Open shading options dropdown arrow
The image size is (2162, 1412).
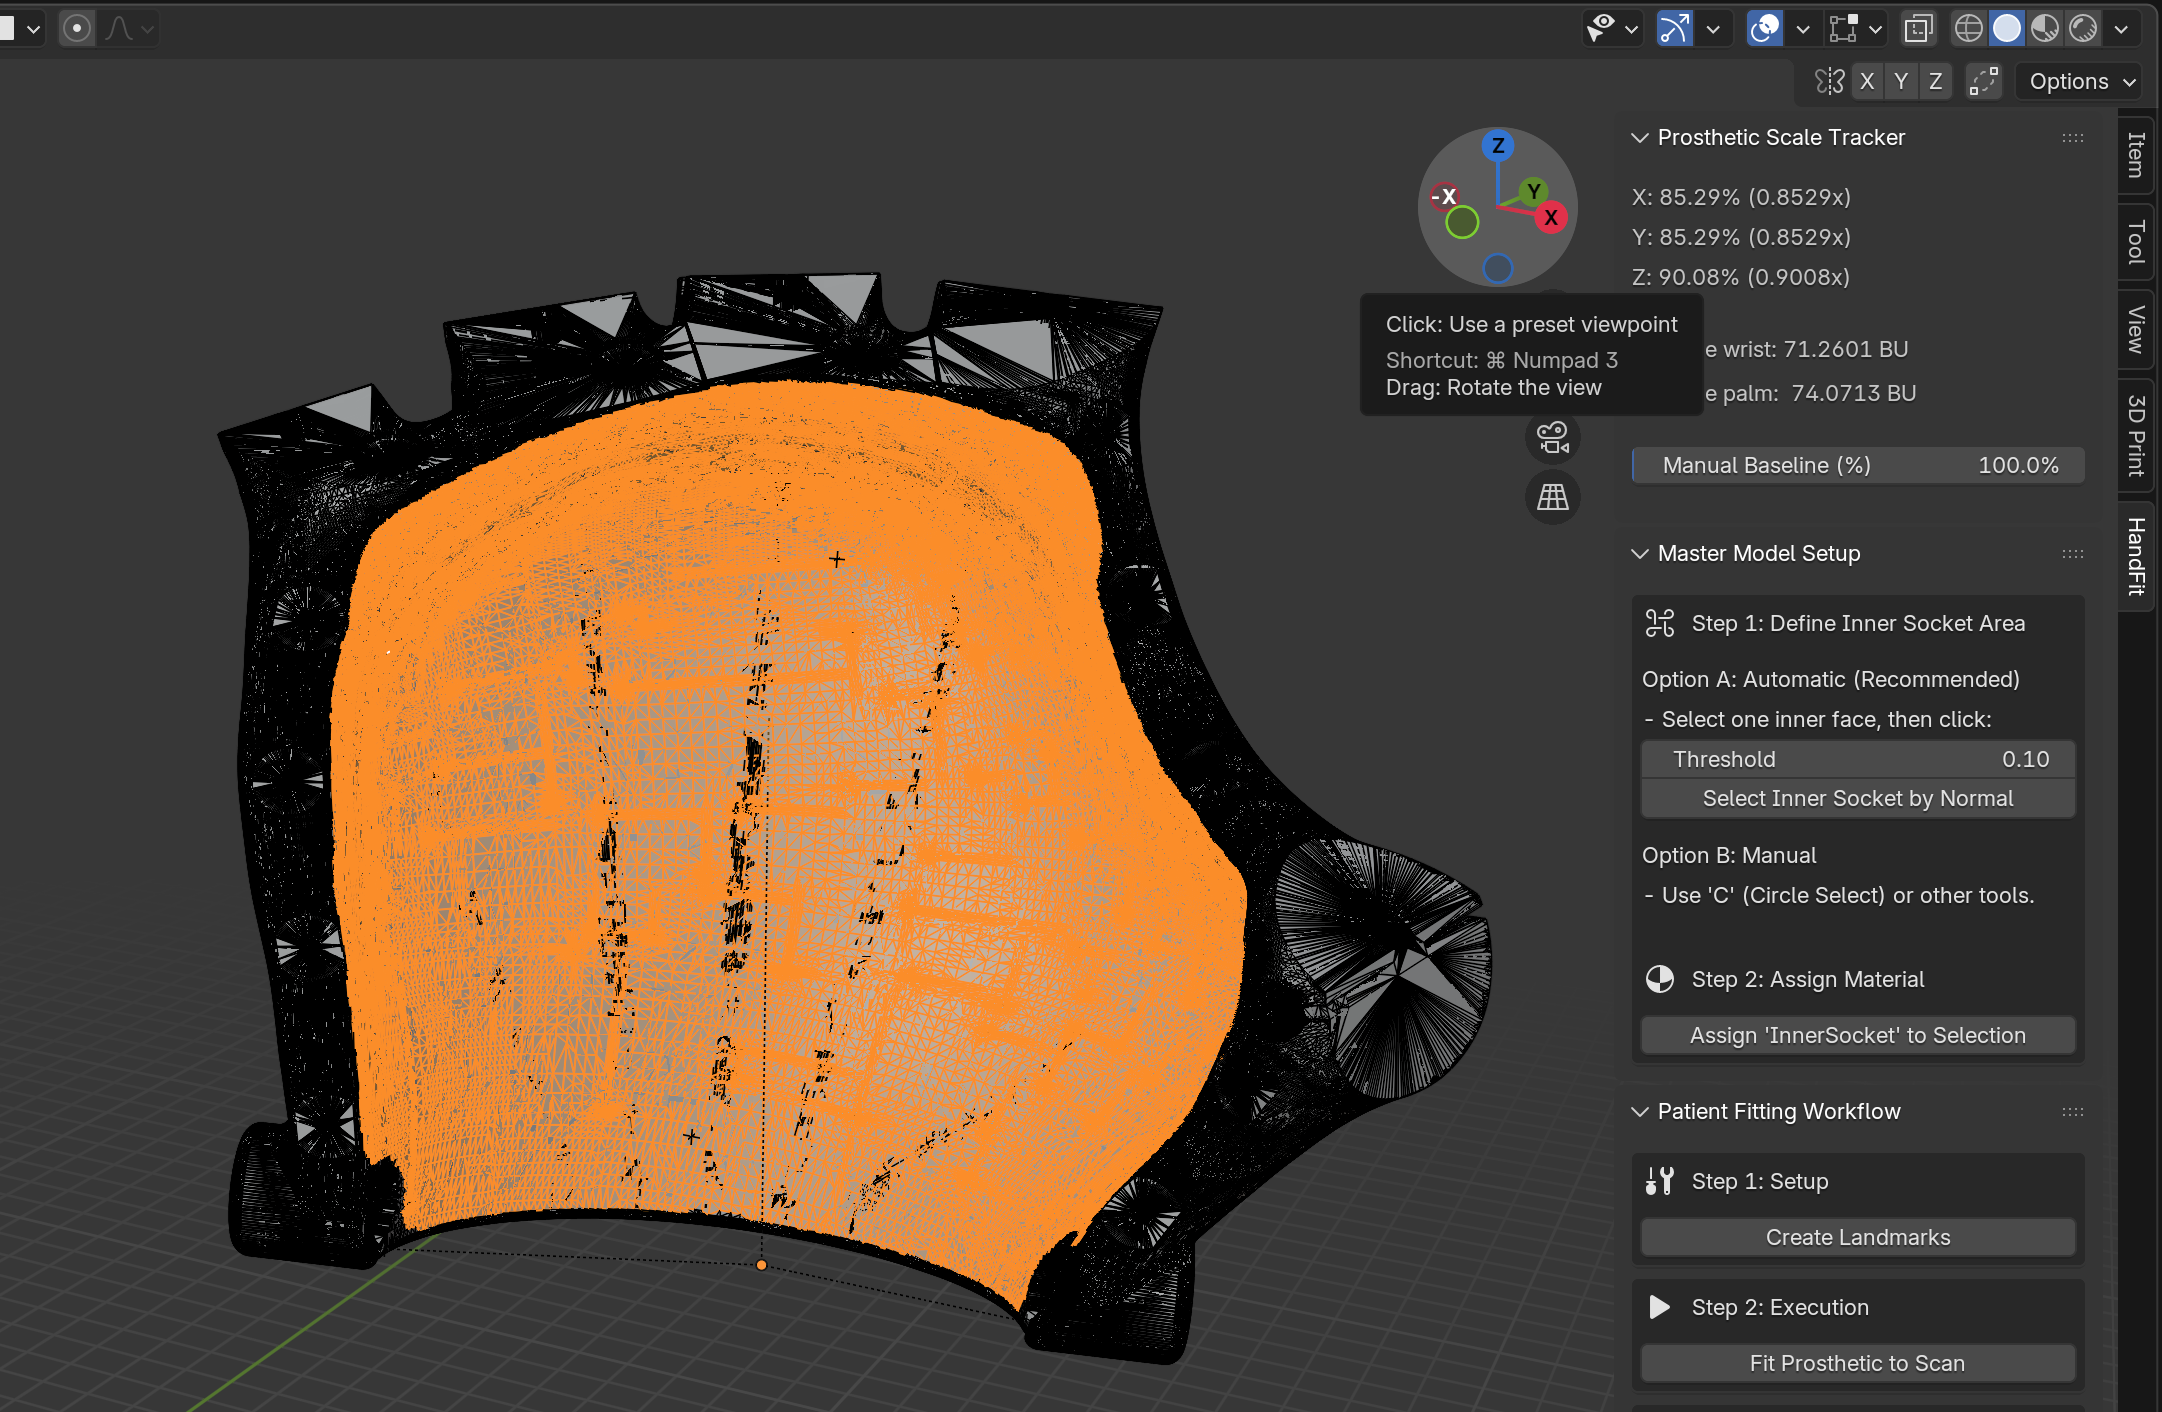[x=2121, y=29]
